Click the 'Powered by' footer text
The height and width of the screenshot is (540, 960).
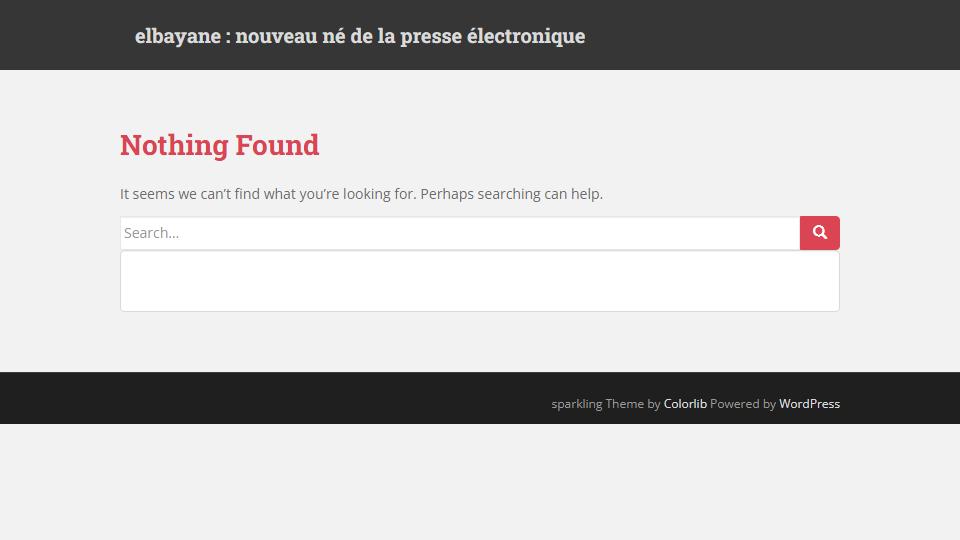tap(743, 403)
